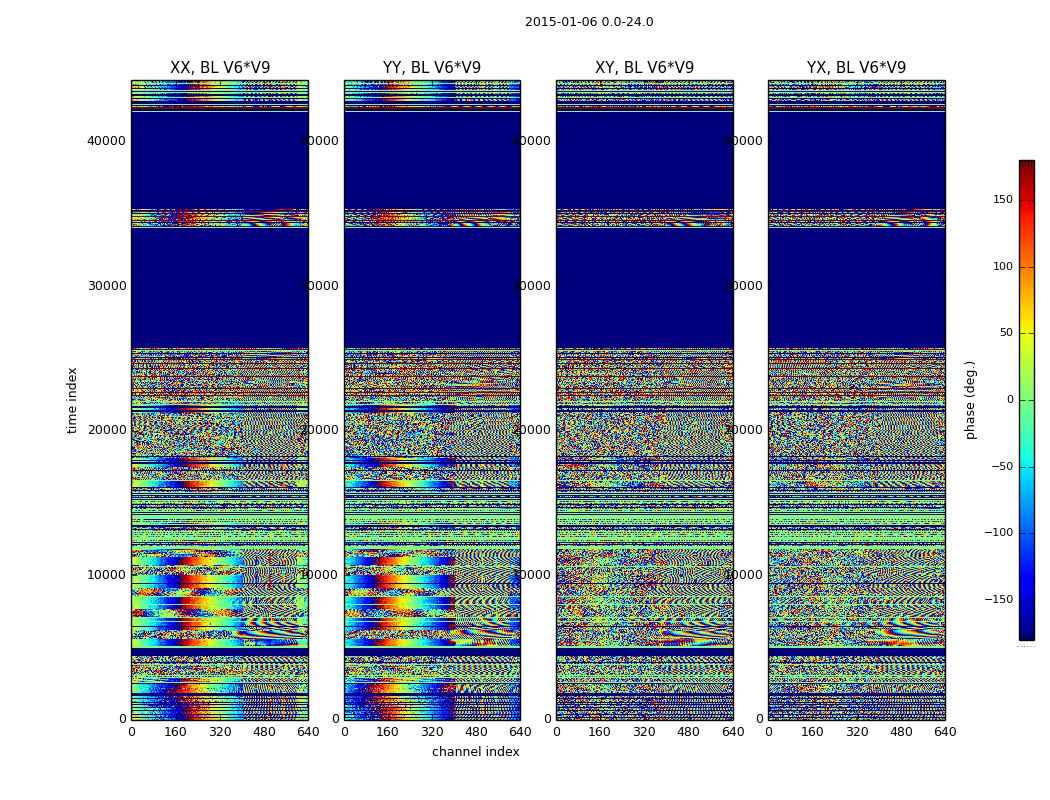Click the figure title '2015-01-06 0.0-24.0'
Image resolution: width=1050 pixels, height=800 pixels.
tap(589, 22)
